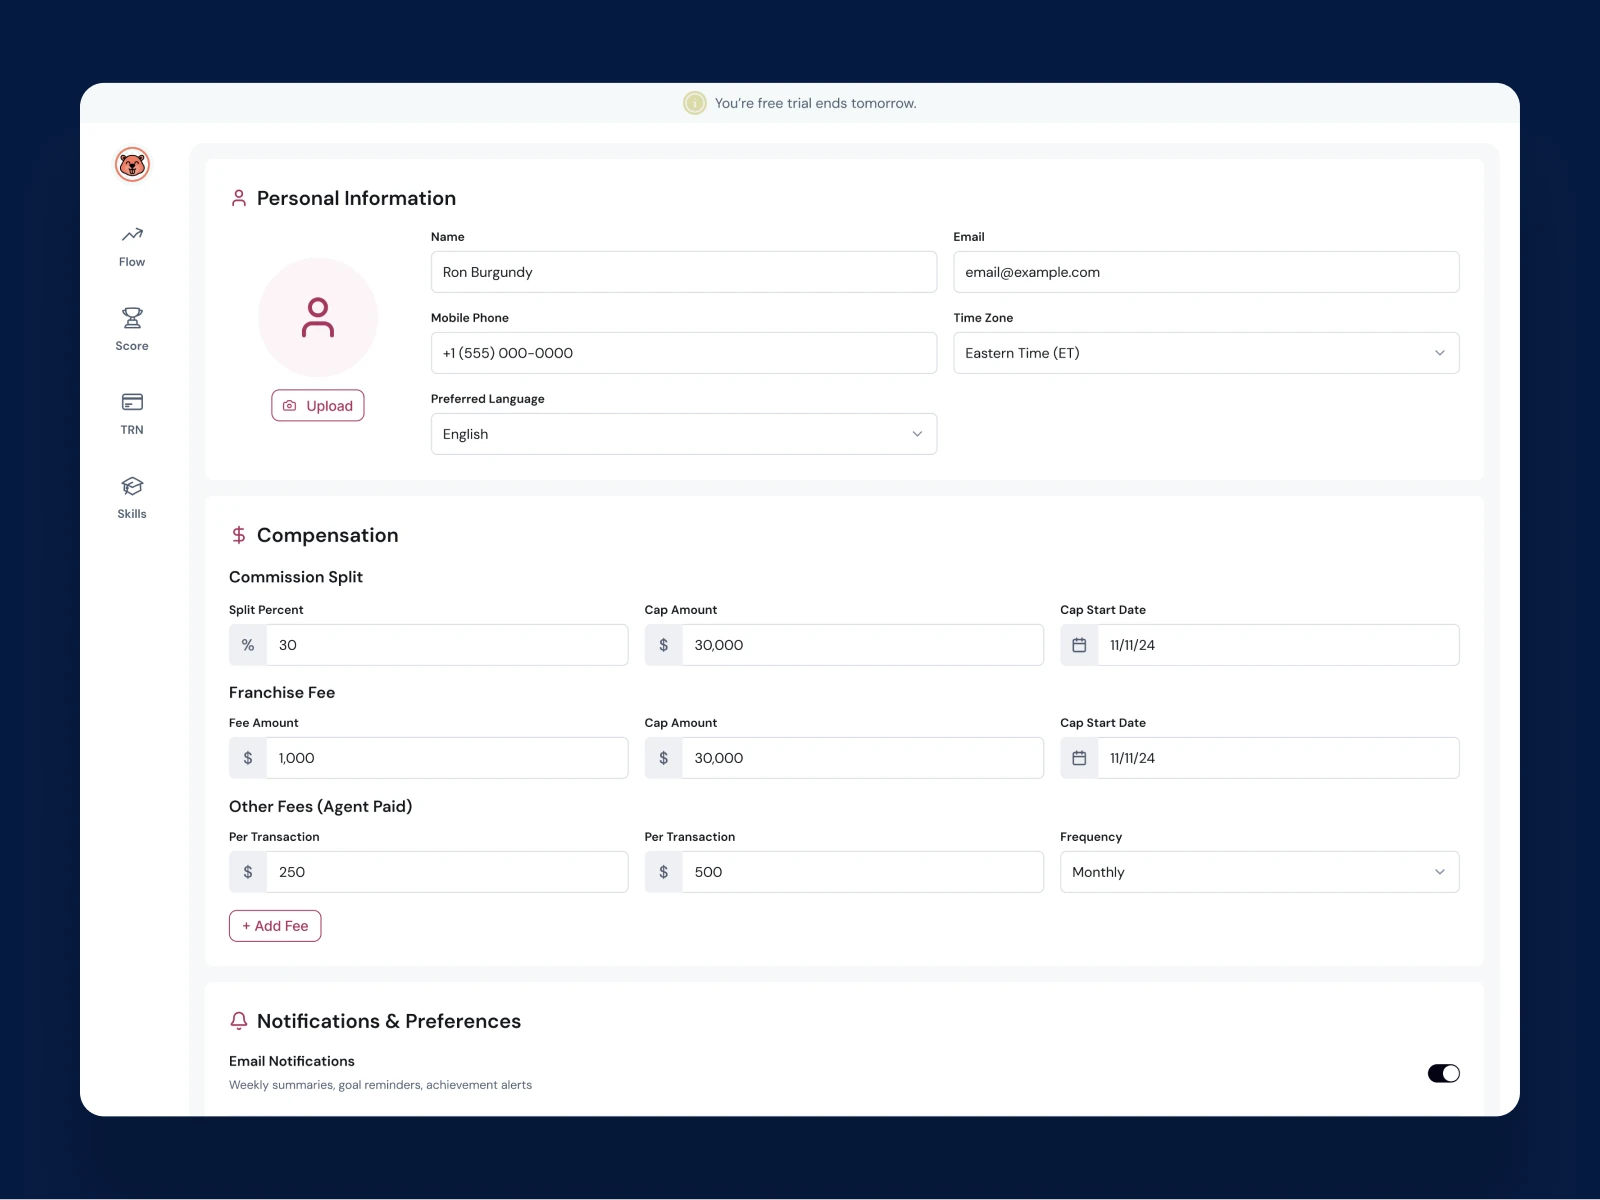Edit the Franchise Fee Cap Start Date

[x=1278, y=758]
